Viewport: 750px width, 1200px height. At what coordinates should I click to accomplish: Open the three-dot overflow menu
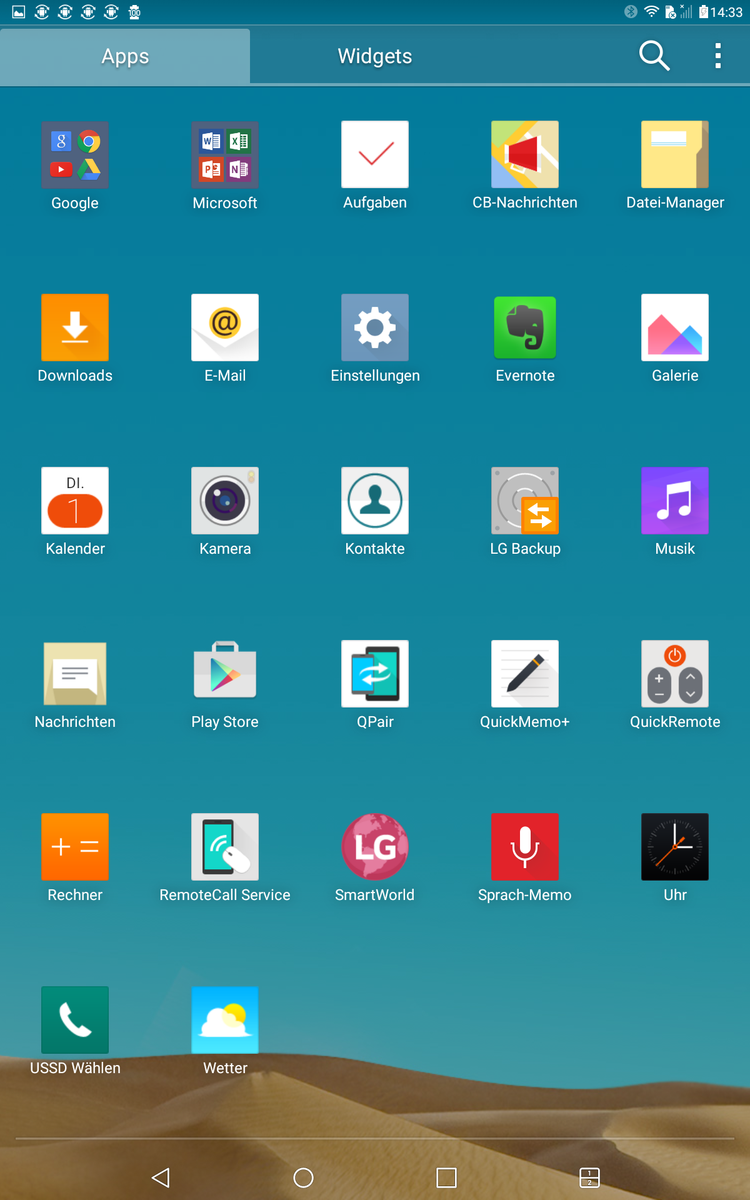[718, 56]
